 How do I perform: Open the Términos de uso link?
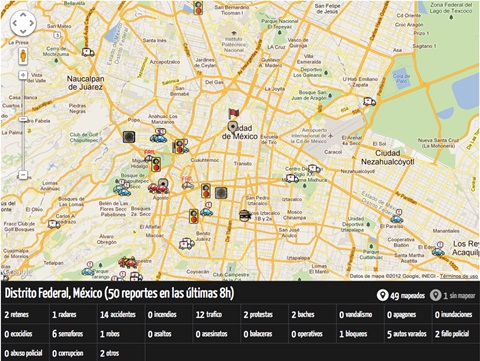[459, 276]
